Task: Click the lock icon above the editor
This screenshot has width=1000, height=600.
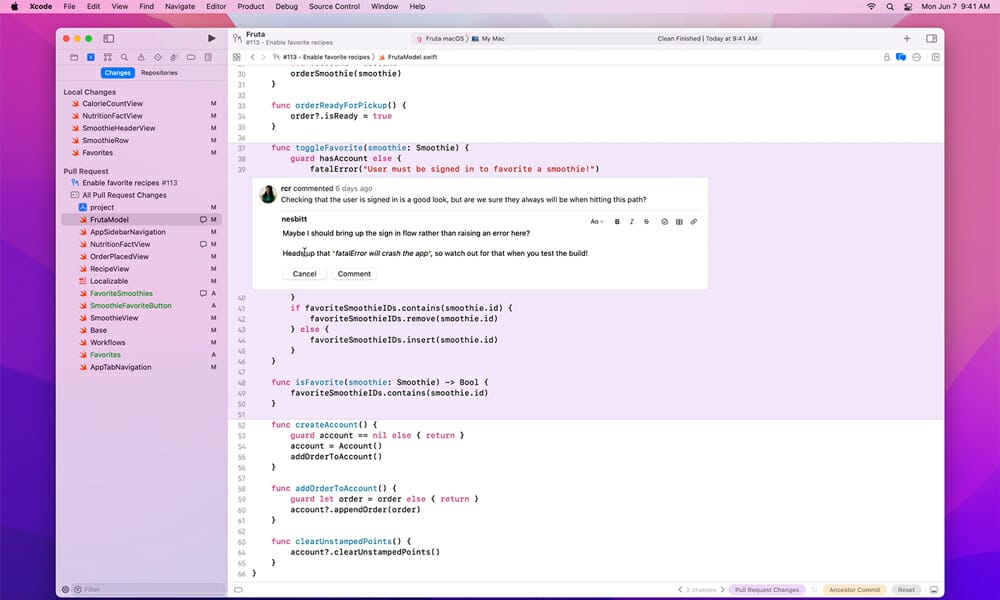Action: (x=888, y=57)
